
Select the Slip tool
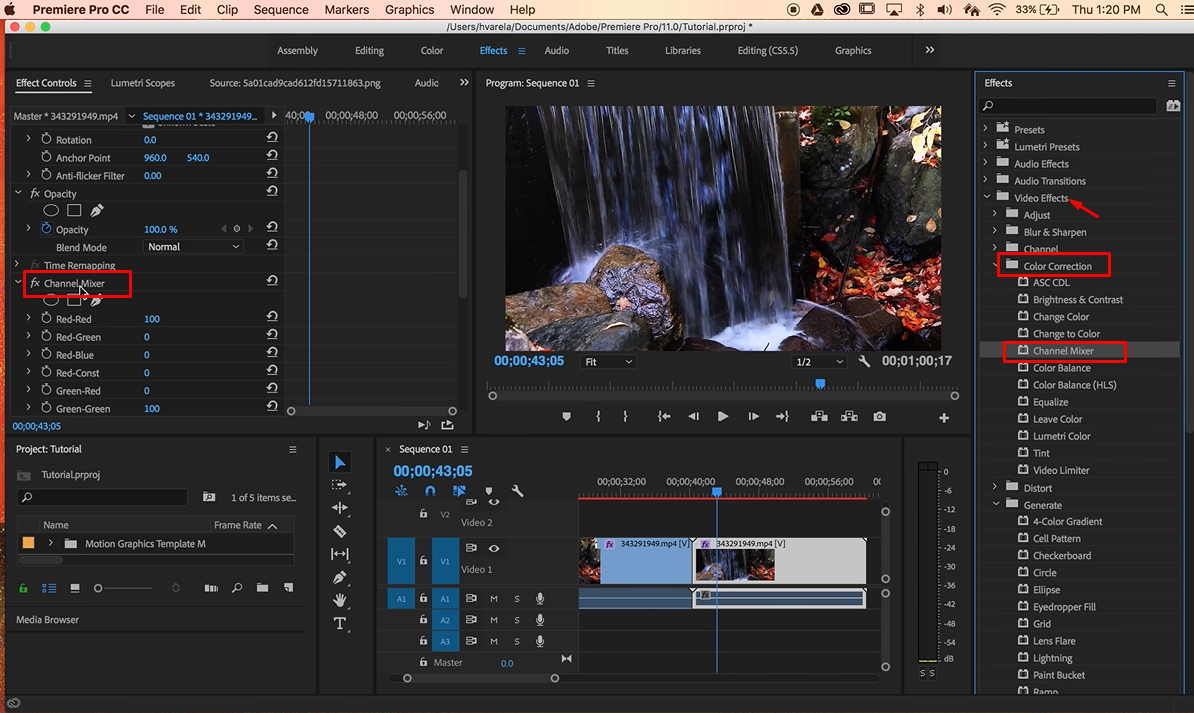click(340, 554)
